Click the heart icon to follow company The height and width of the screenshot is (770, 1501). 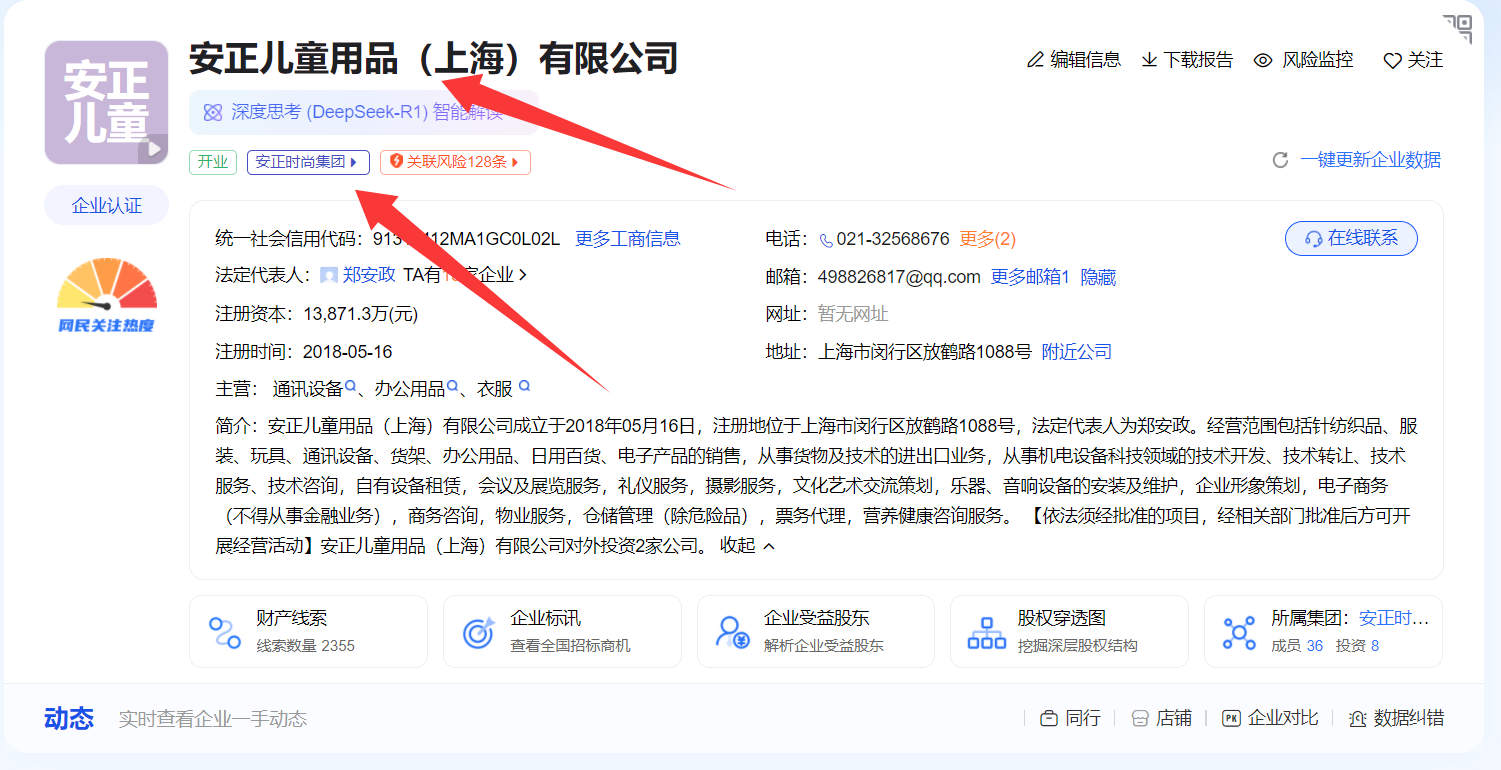(x=1392, y=61)
